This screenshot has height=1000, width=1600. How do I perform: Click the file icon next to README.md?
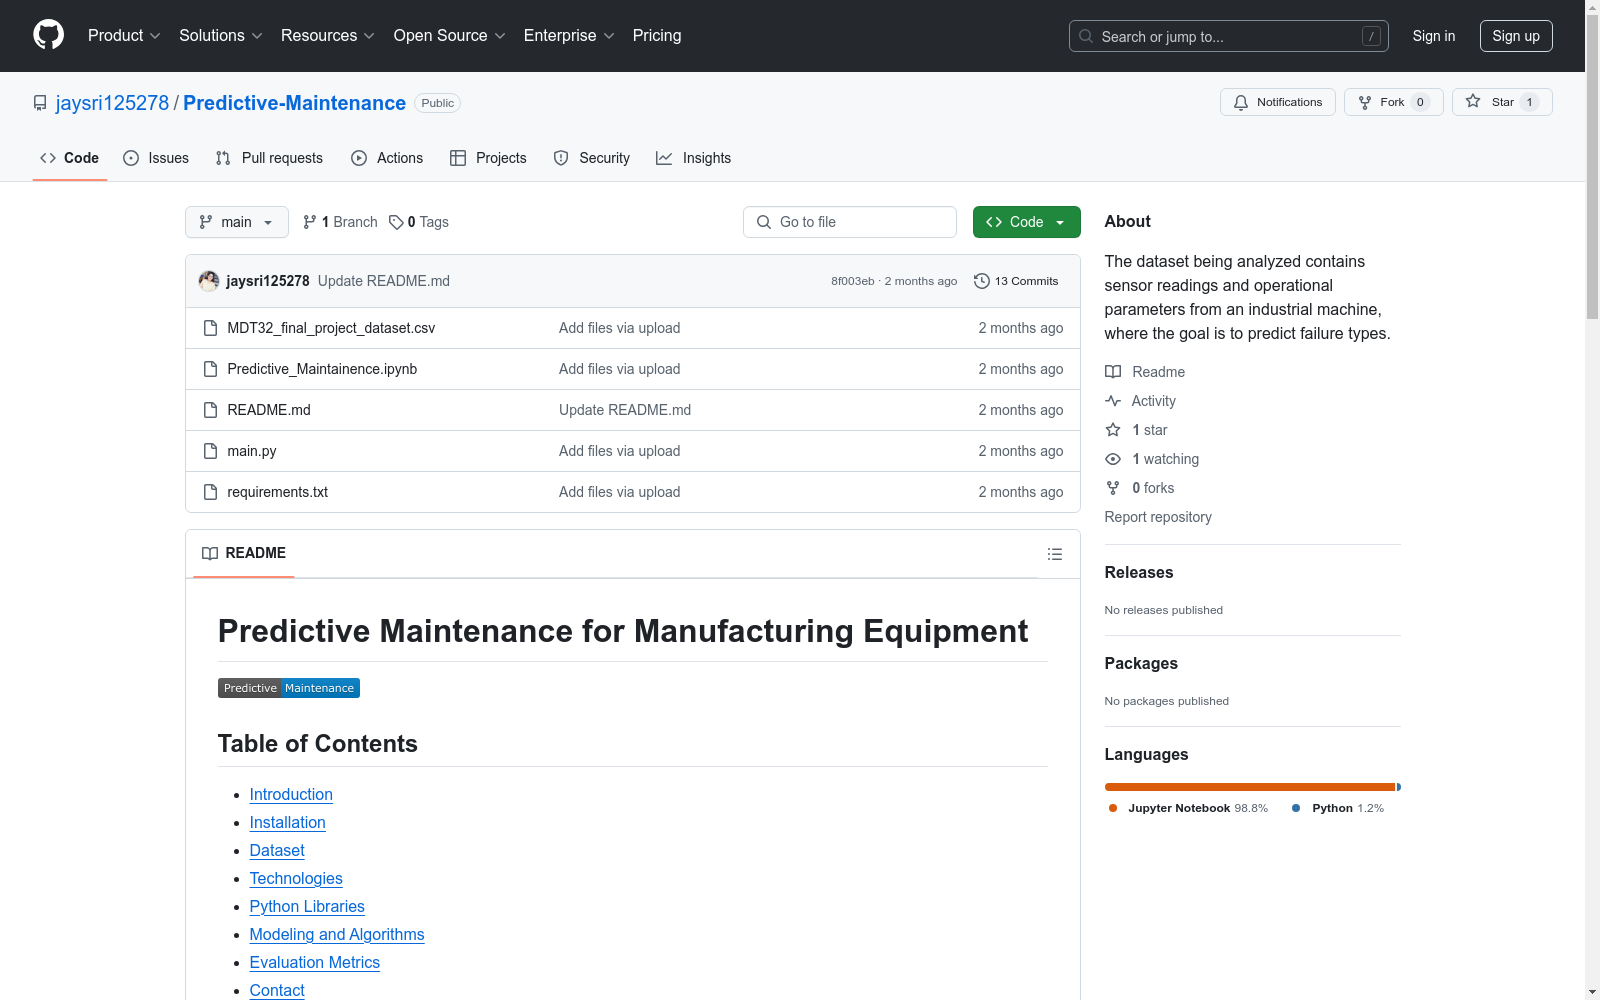click(210, 410)
